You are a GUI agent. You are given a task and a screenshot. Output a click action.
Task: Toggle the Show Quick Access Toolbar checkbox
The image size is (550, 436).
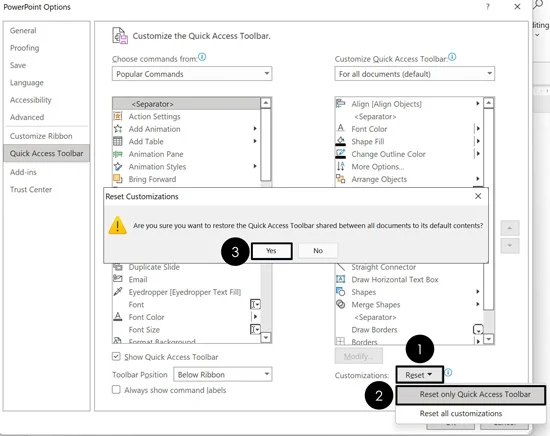tap(116, 357)
